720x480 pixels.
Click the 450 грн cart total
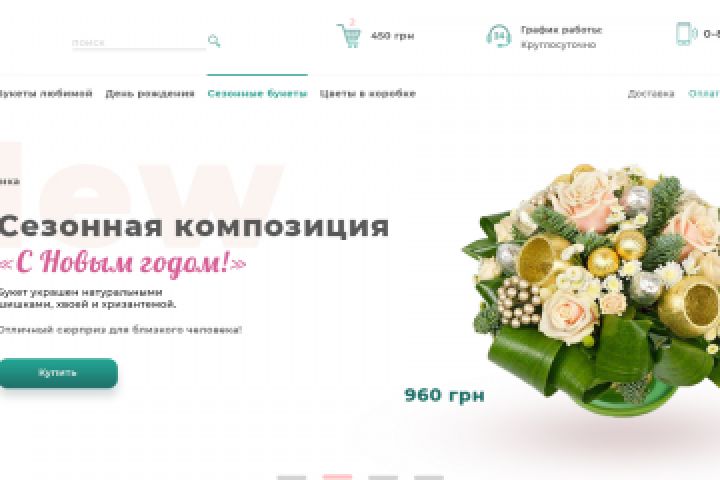tap(393, 36)
